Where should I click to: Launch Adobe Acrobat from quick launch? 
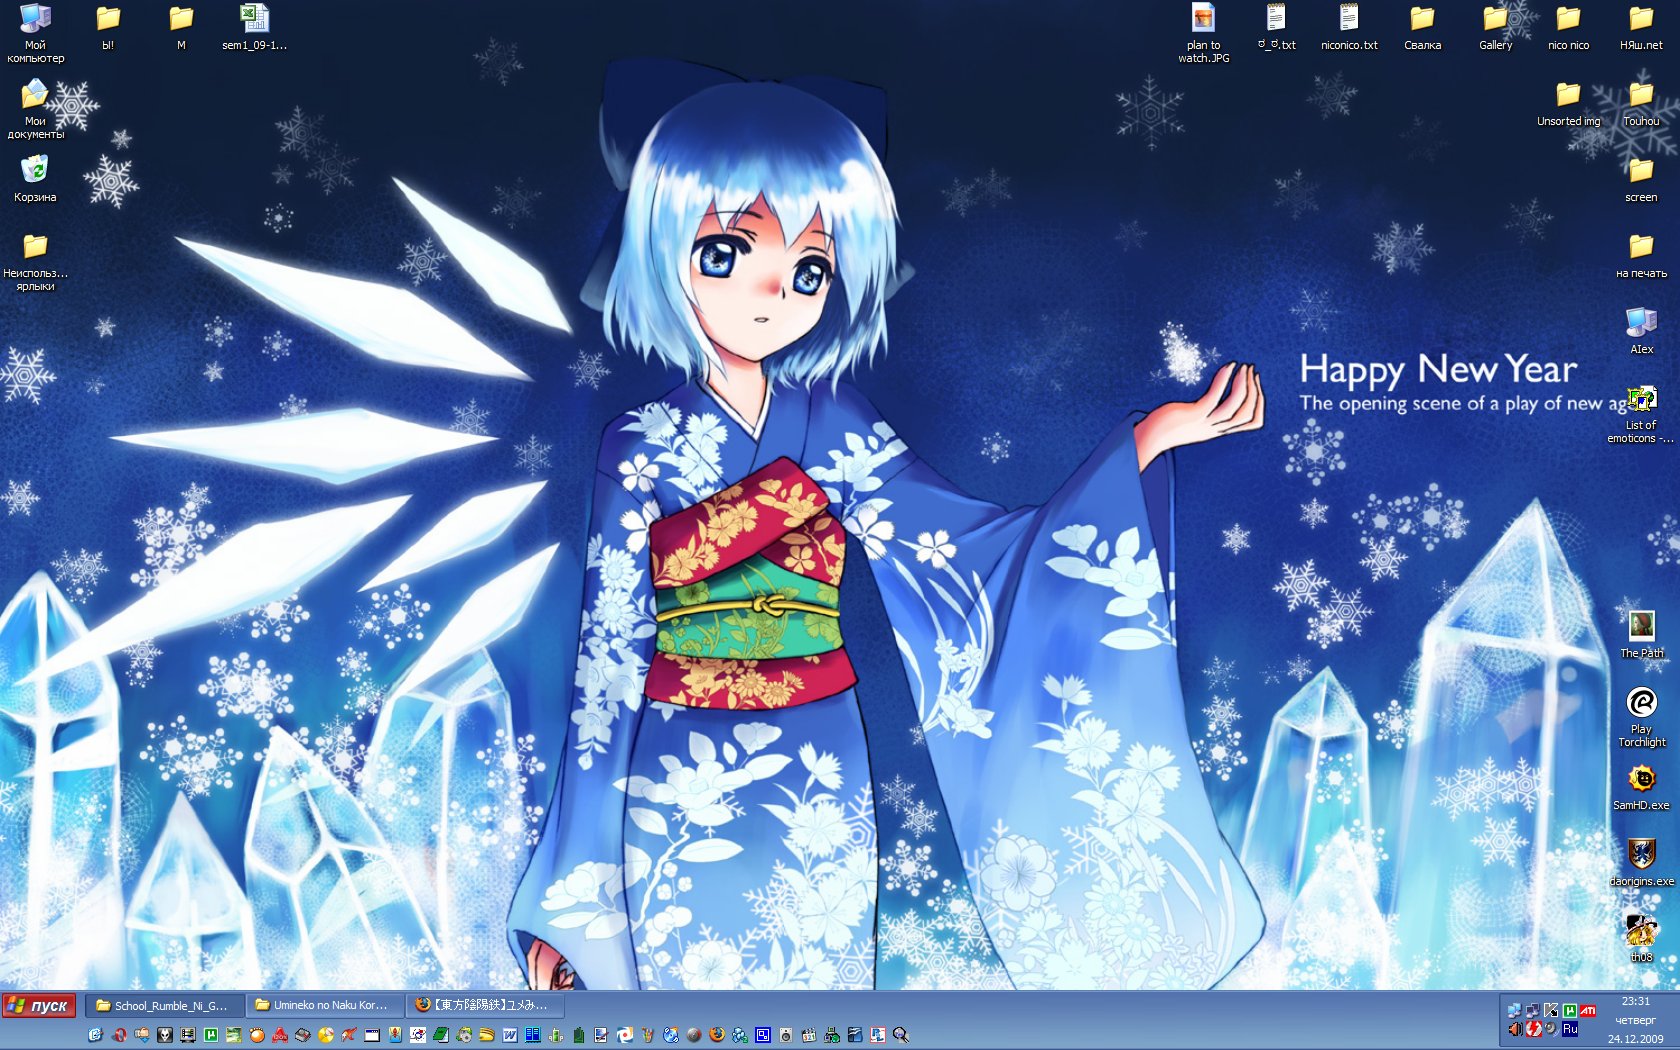pos(280,1035)
